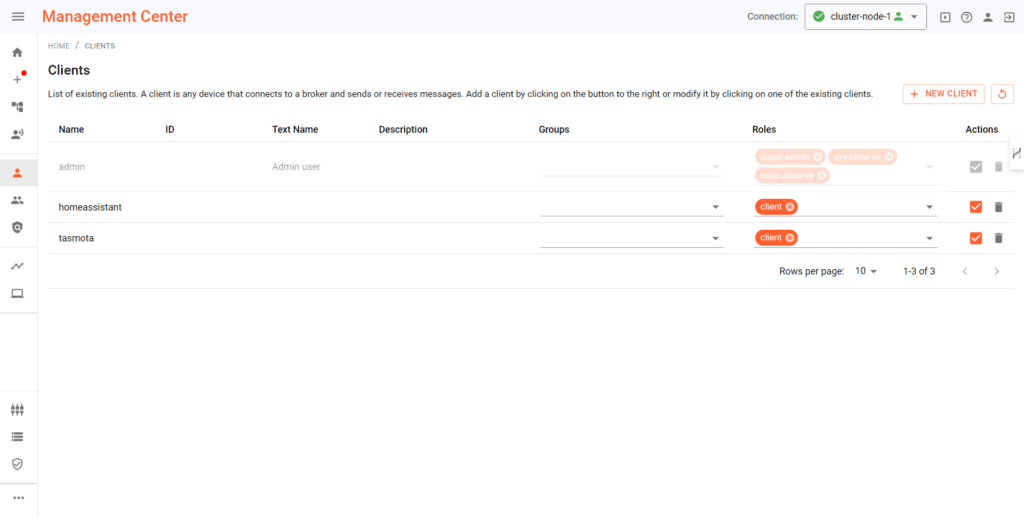Disable the homeassistant client checkbox
Viewport: 1024px width, 517px height.
point(976,207)
